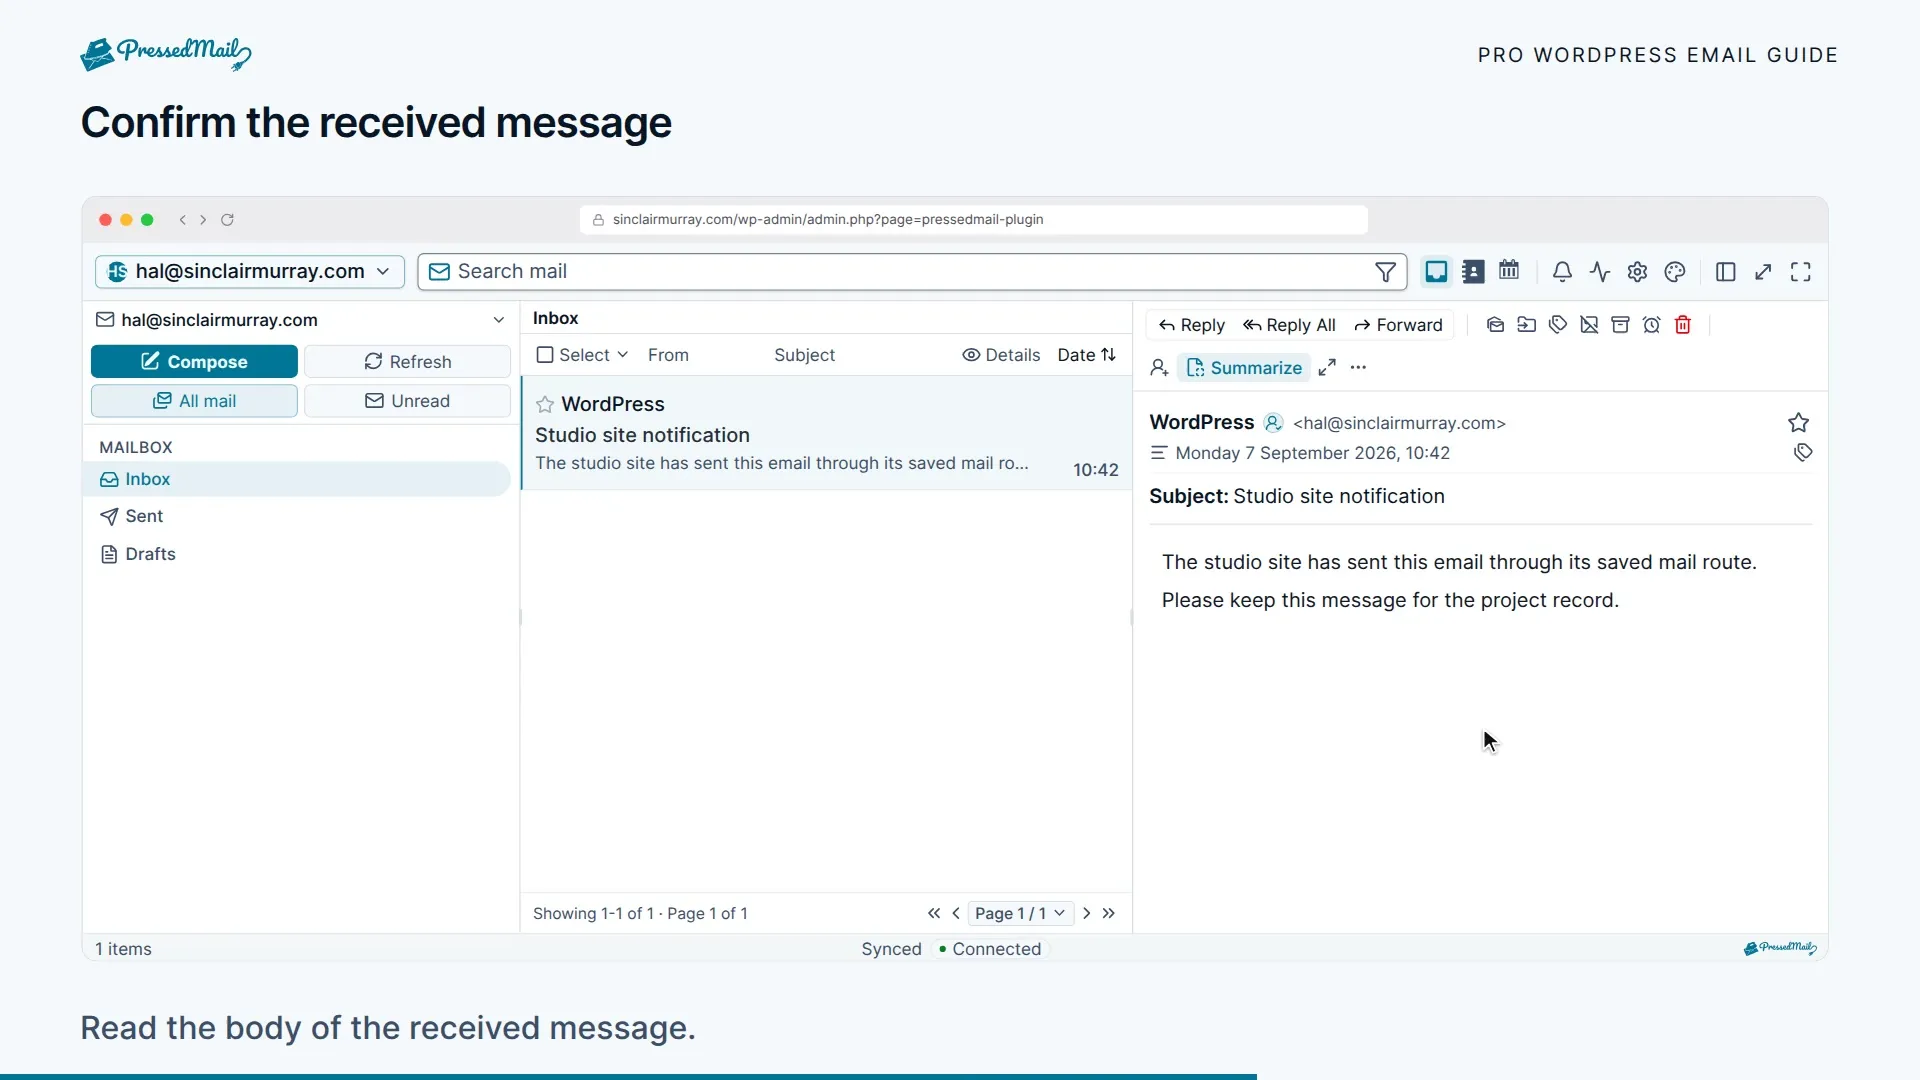Image resolution: width=1920 pixels, height=1080 pixels.
Task: Toggle message headers lines icon beside date
Action: pos(1158,453)
